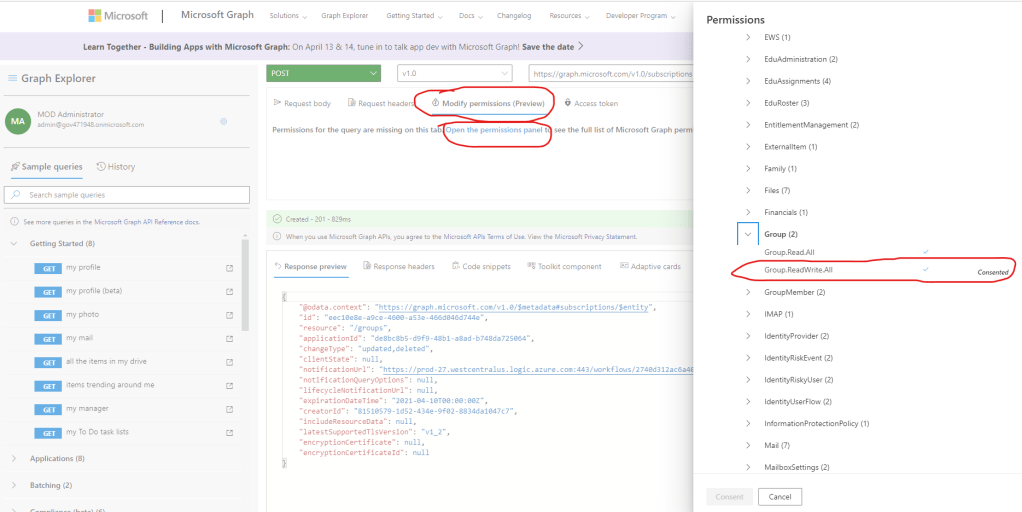This screenshot has width=1022, height=512.
Task: Open the POST HTTP method dropdown
Action: (324, 73)
